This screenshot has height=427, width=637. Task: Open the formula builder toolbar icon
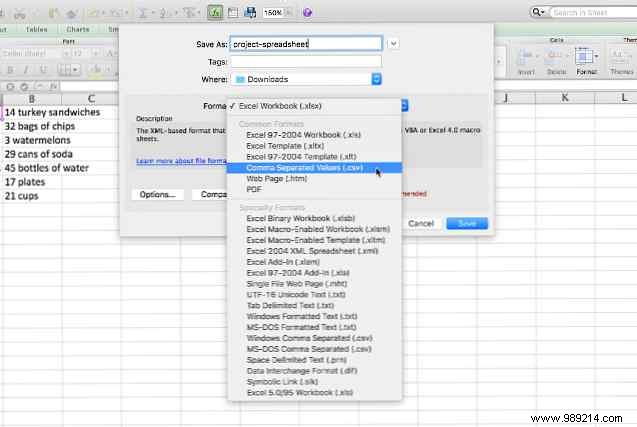(214, 12)
